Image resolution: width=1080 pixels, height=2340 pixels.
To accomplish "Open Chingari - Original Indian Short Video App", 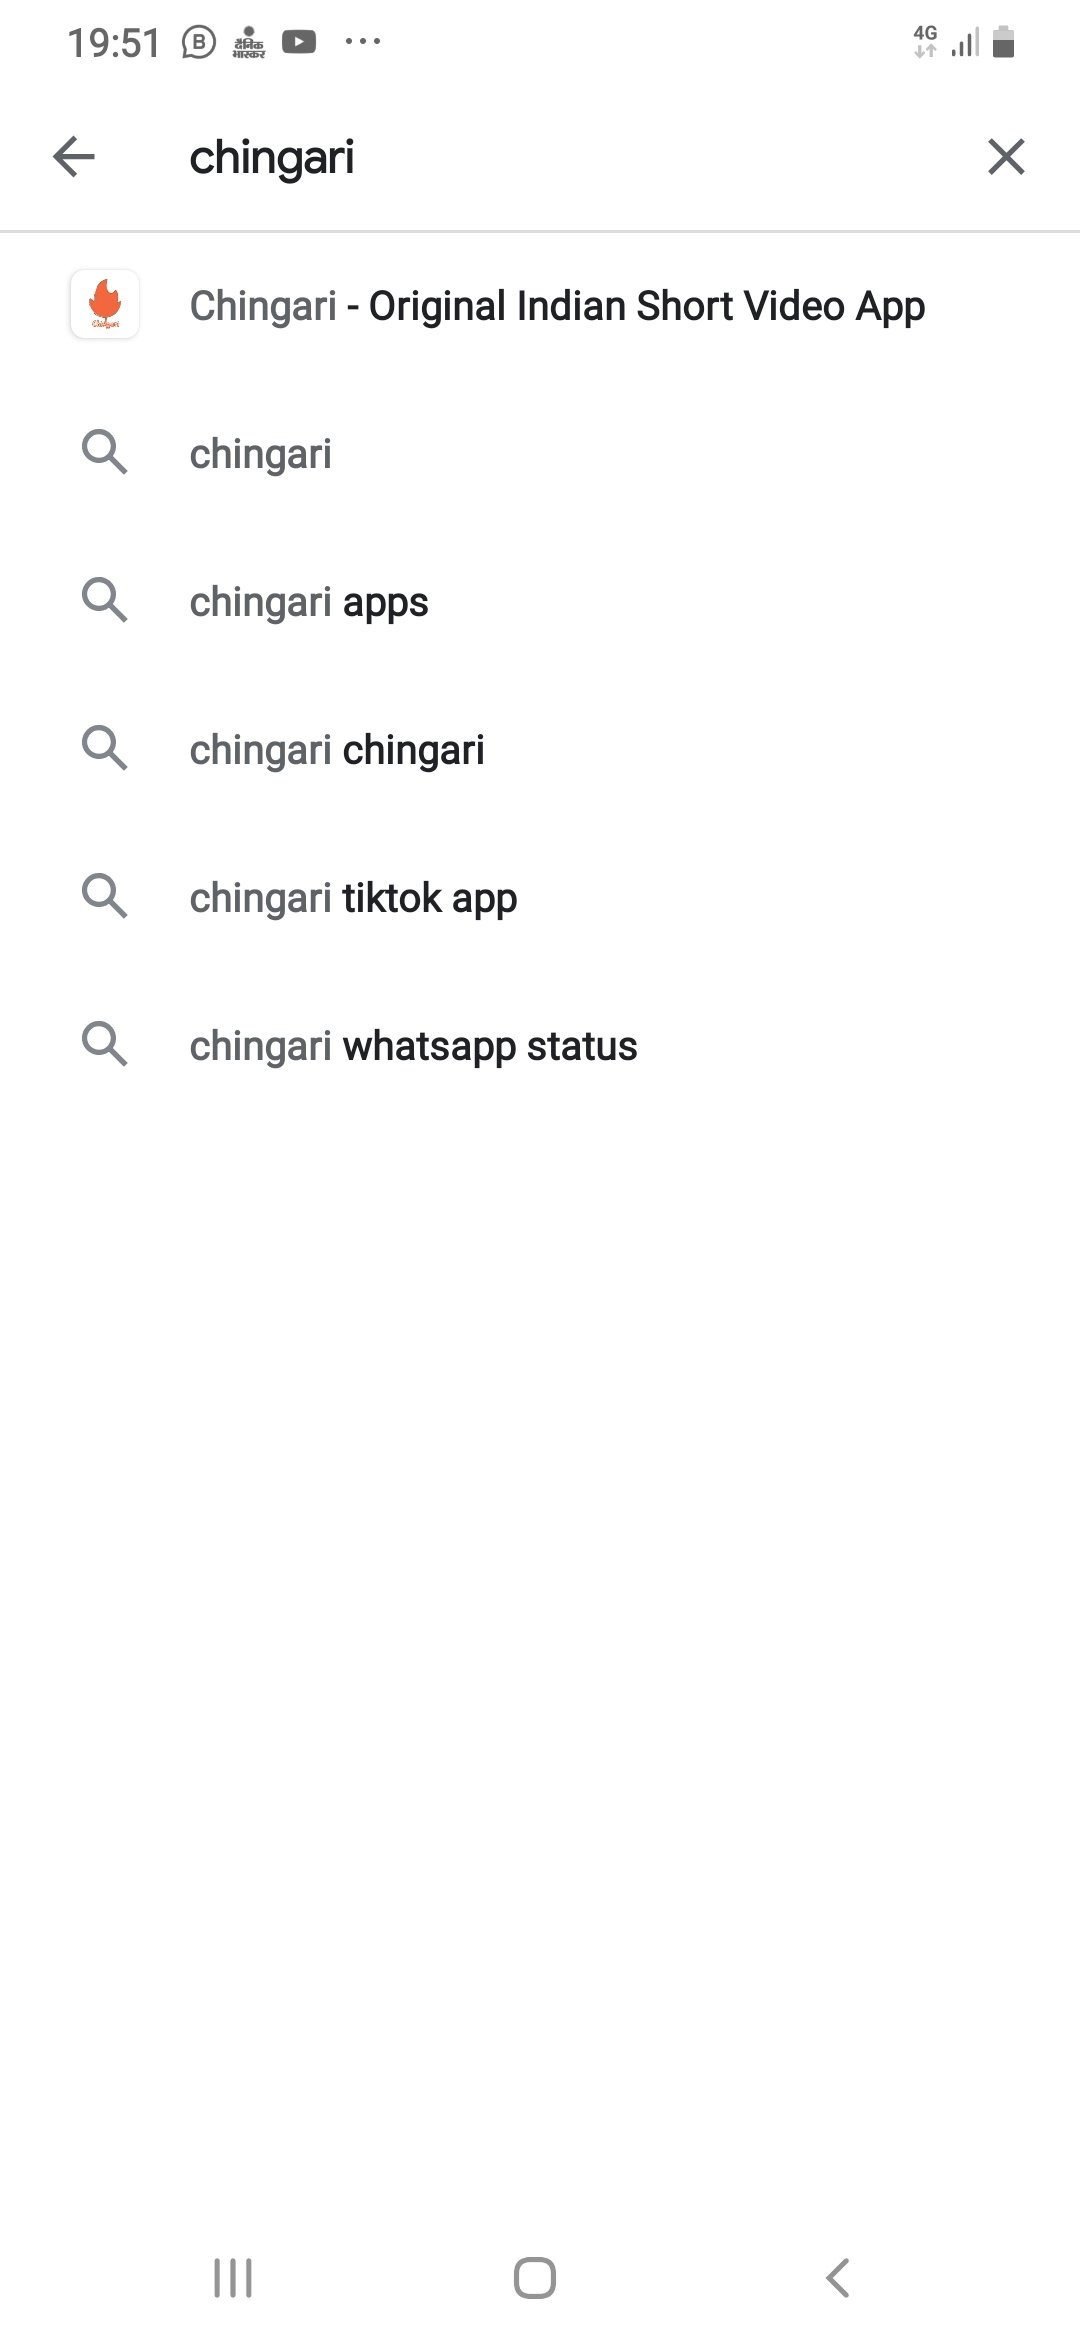I will [556, 306].
